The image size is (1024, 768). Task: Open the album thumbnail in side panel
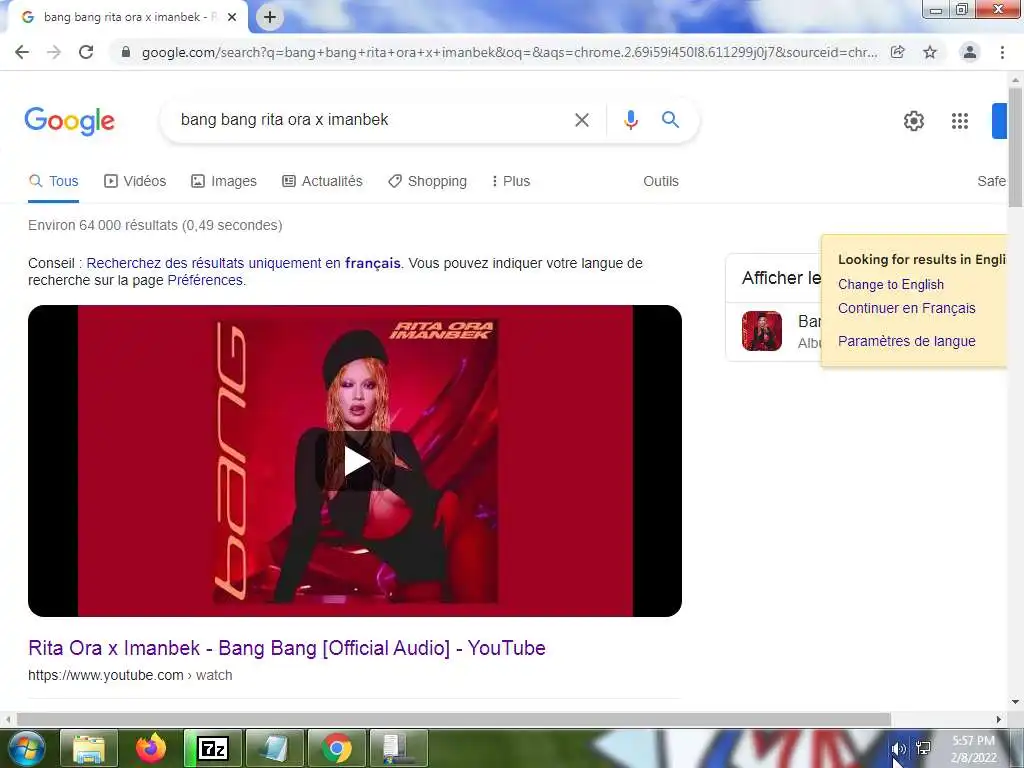tap(761, 331)
